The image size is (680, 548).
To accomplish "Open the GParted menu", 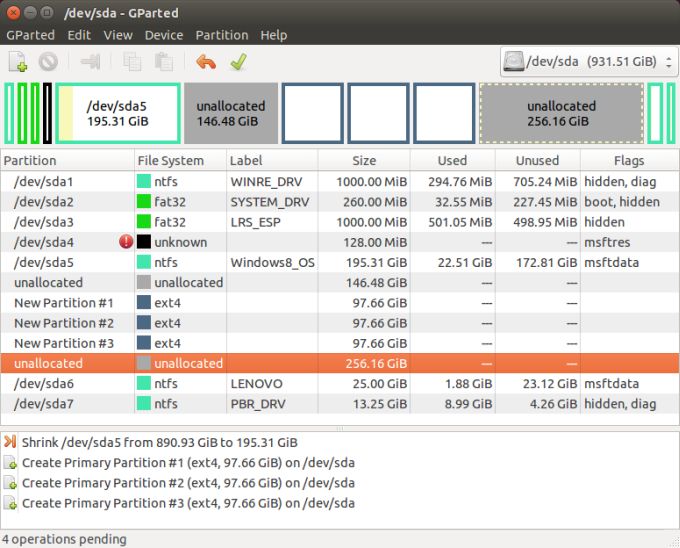I will 31,35.
